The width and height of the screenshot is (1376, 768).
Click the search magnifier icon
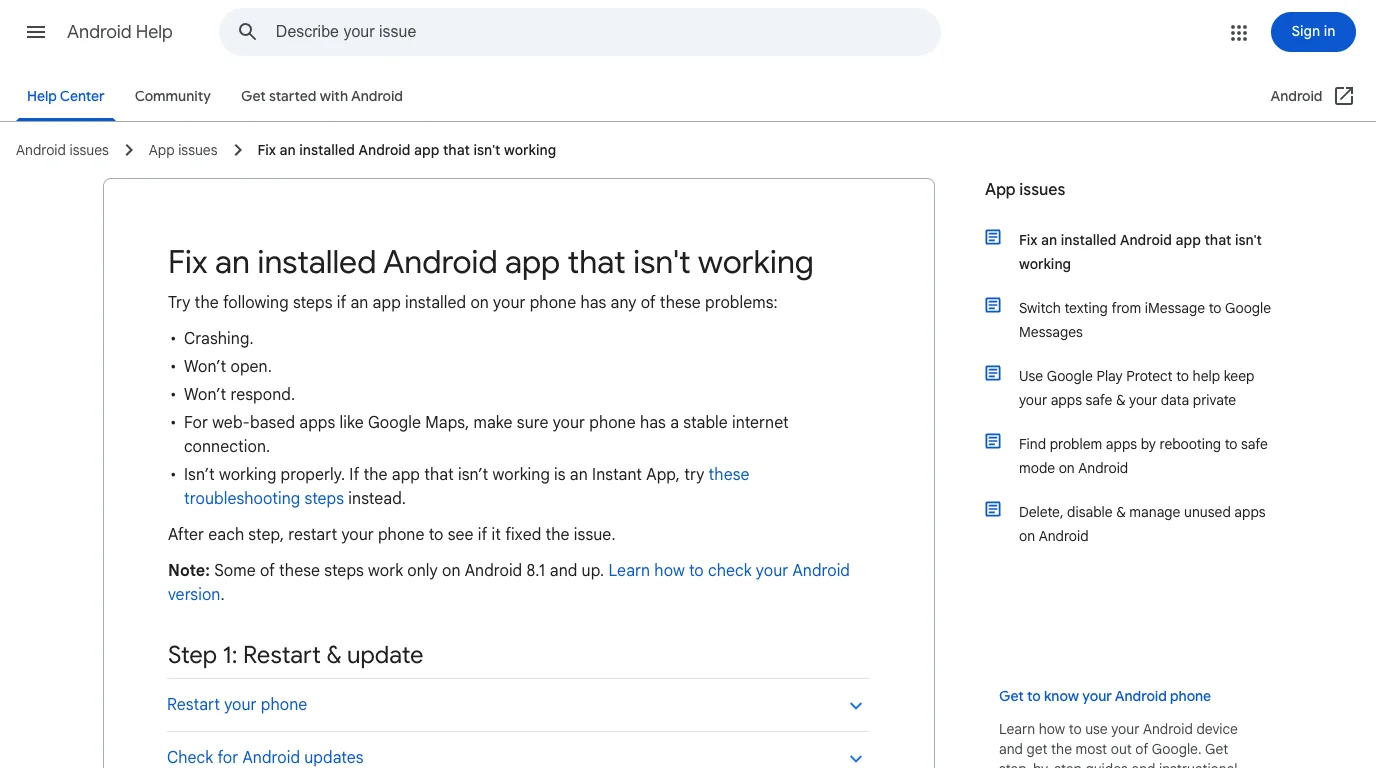click(x=248, y=32)
